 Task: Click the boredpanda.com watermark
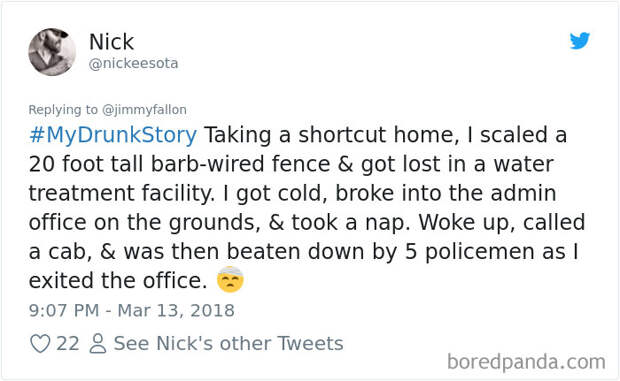click(x=526, y=362)
